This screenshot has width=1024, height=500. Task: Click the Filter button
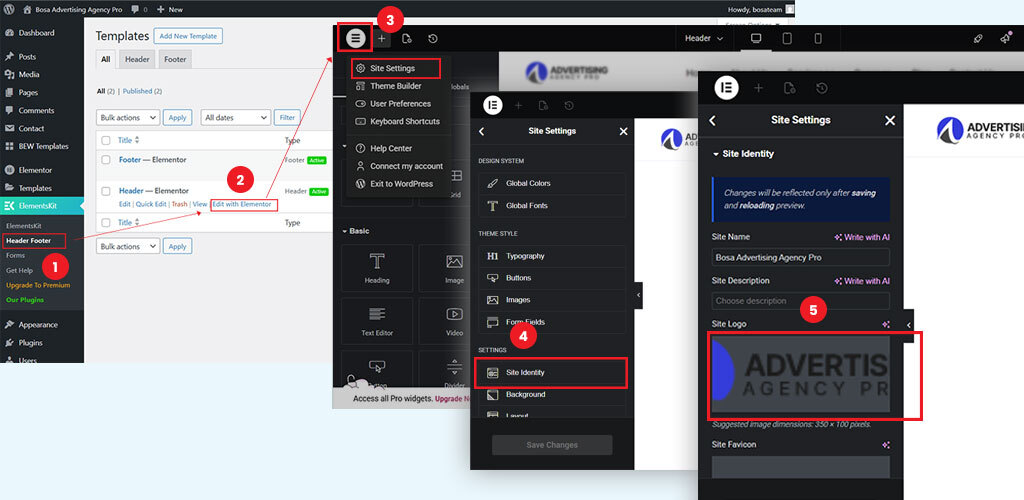[x=287, y=117]
